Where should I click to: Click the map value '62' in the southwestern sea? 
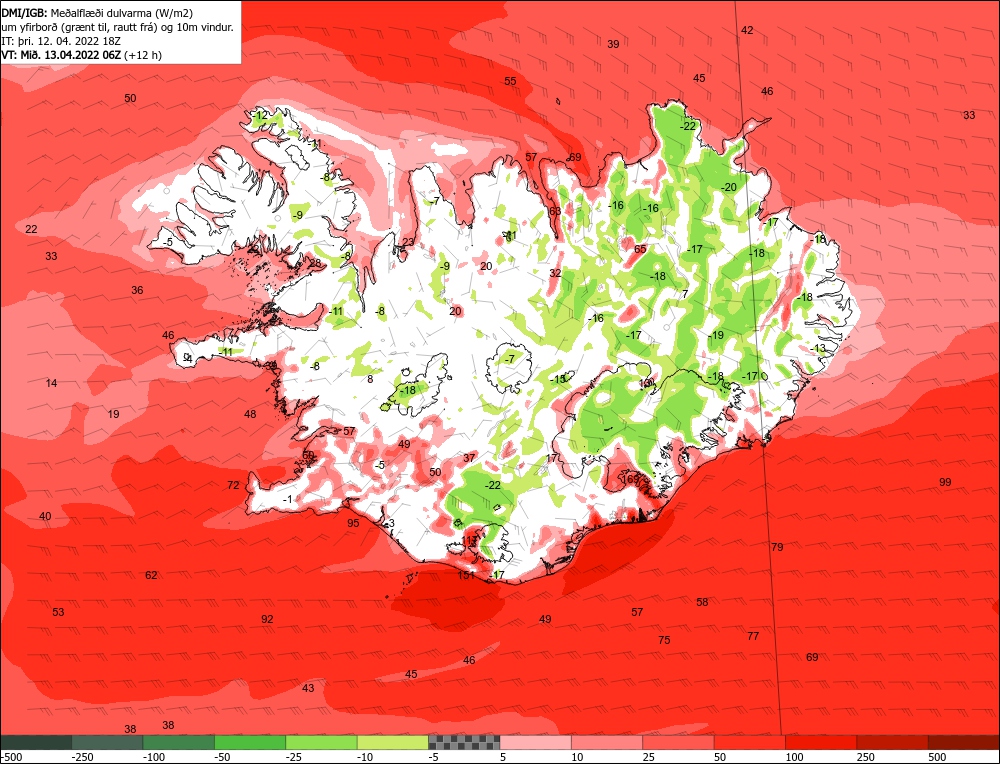coord(151,575)
